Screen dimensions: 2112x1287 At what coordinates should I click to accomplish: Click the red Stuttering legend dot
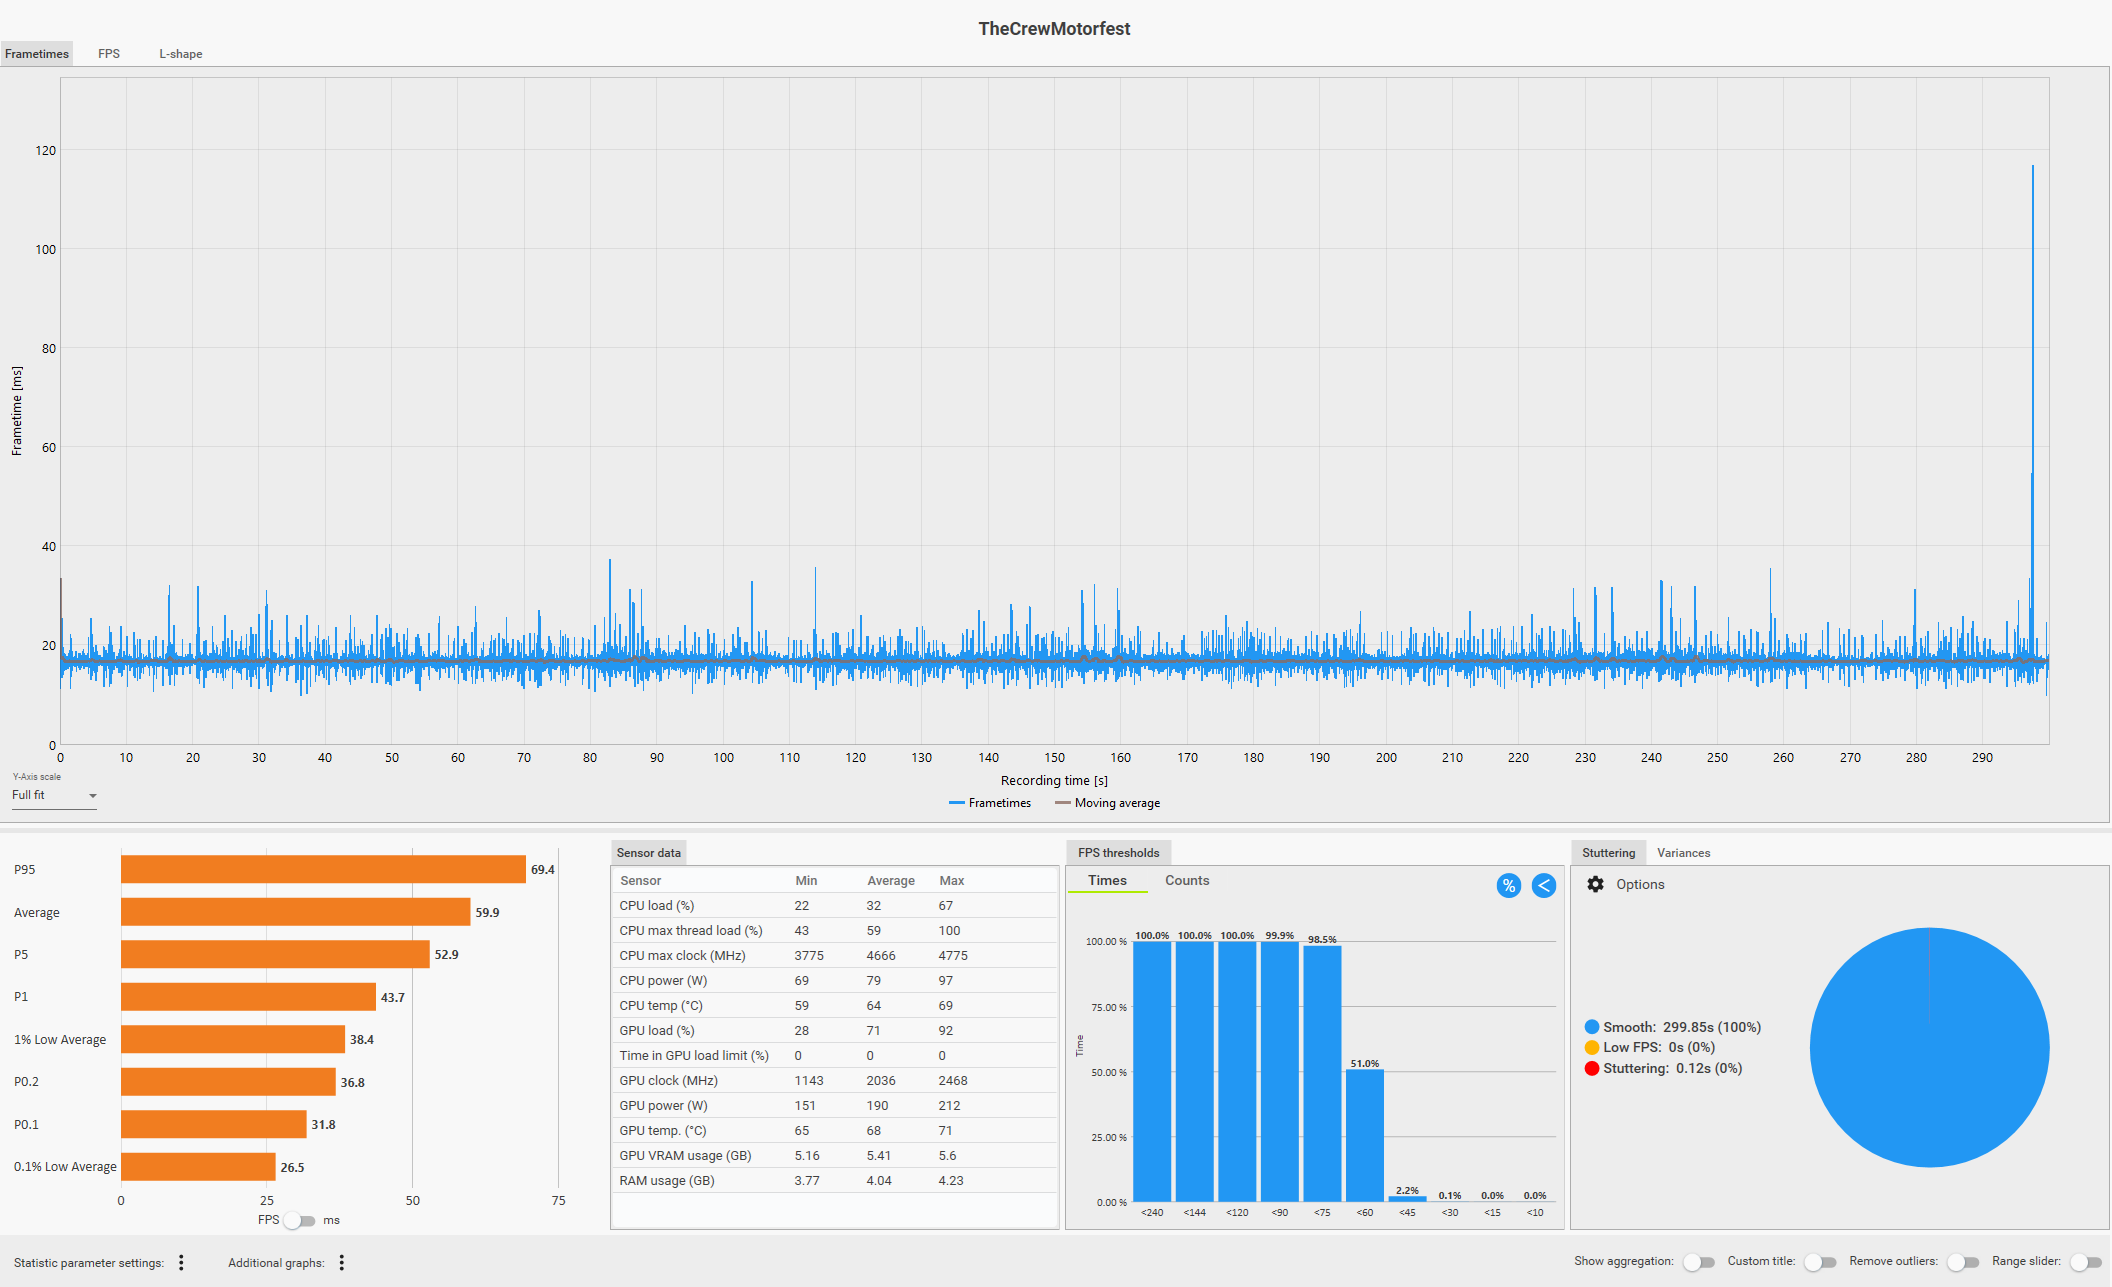(1592, 1068)
